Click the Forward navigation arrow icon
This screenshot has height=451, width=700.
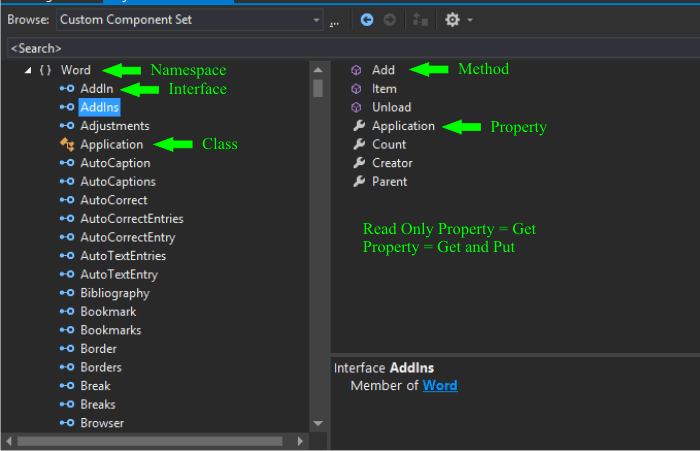pos(390,20)
